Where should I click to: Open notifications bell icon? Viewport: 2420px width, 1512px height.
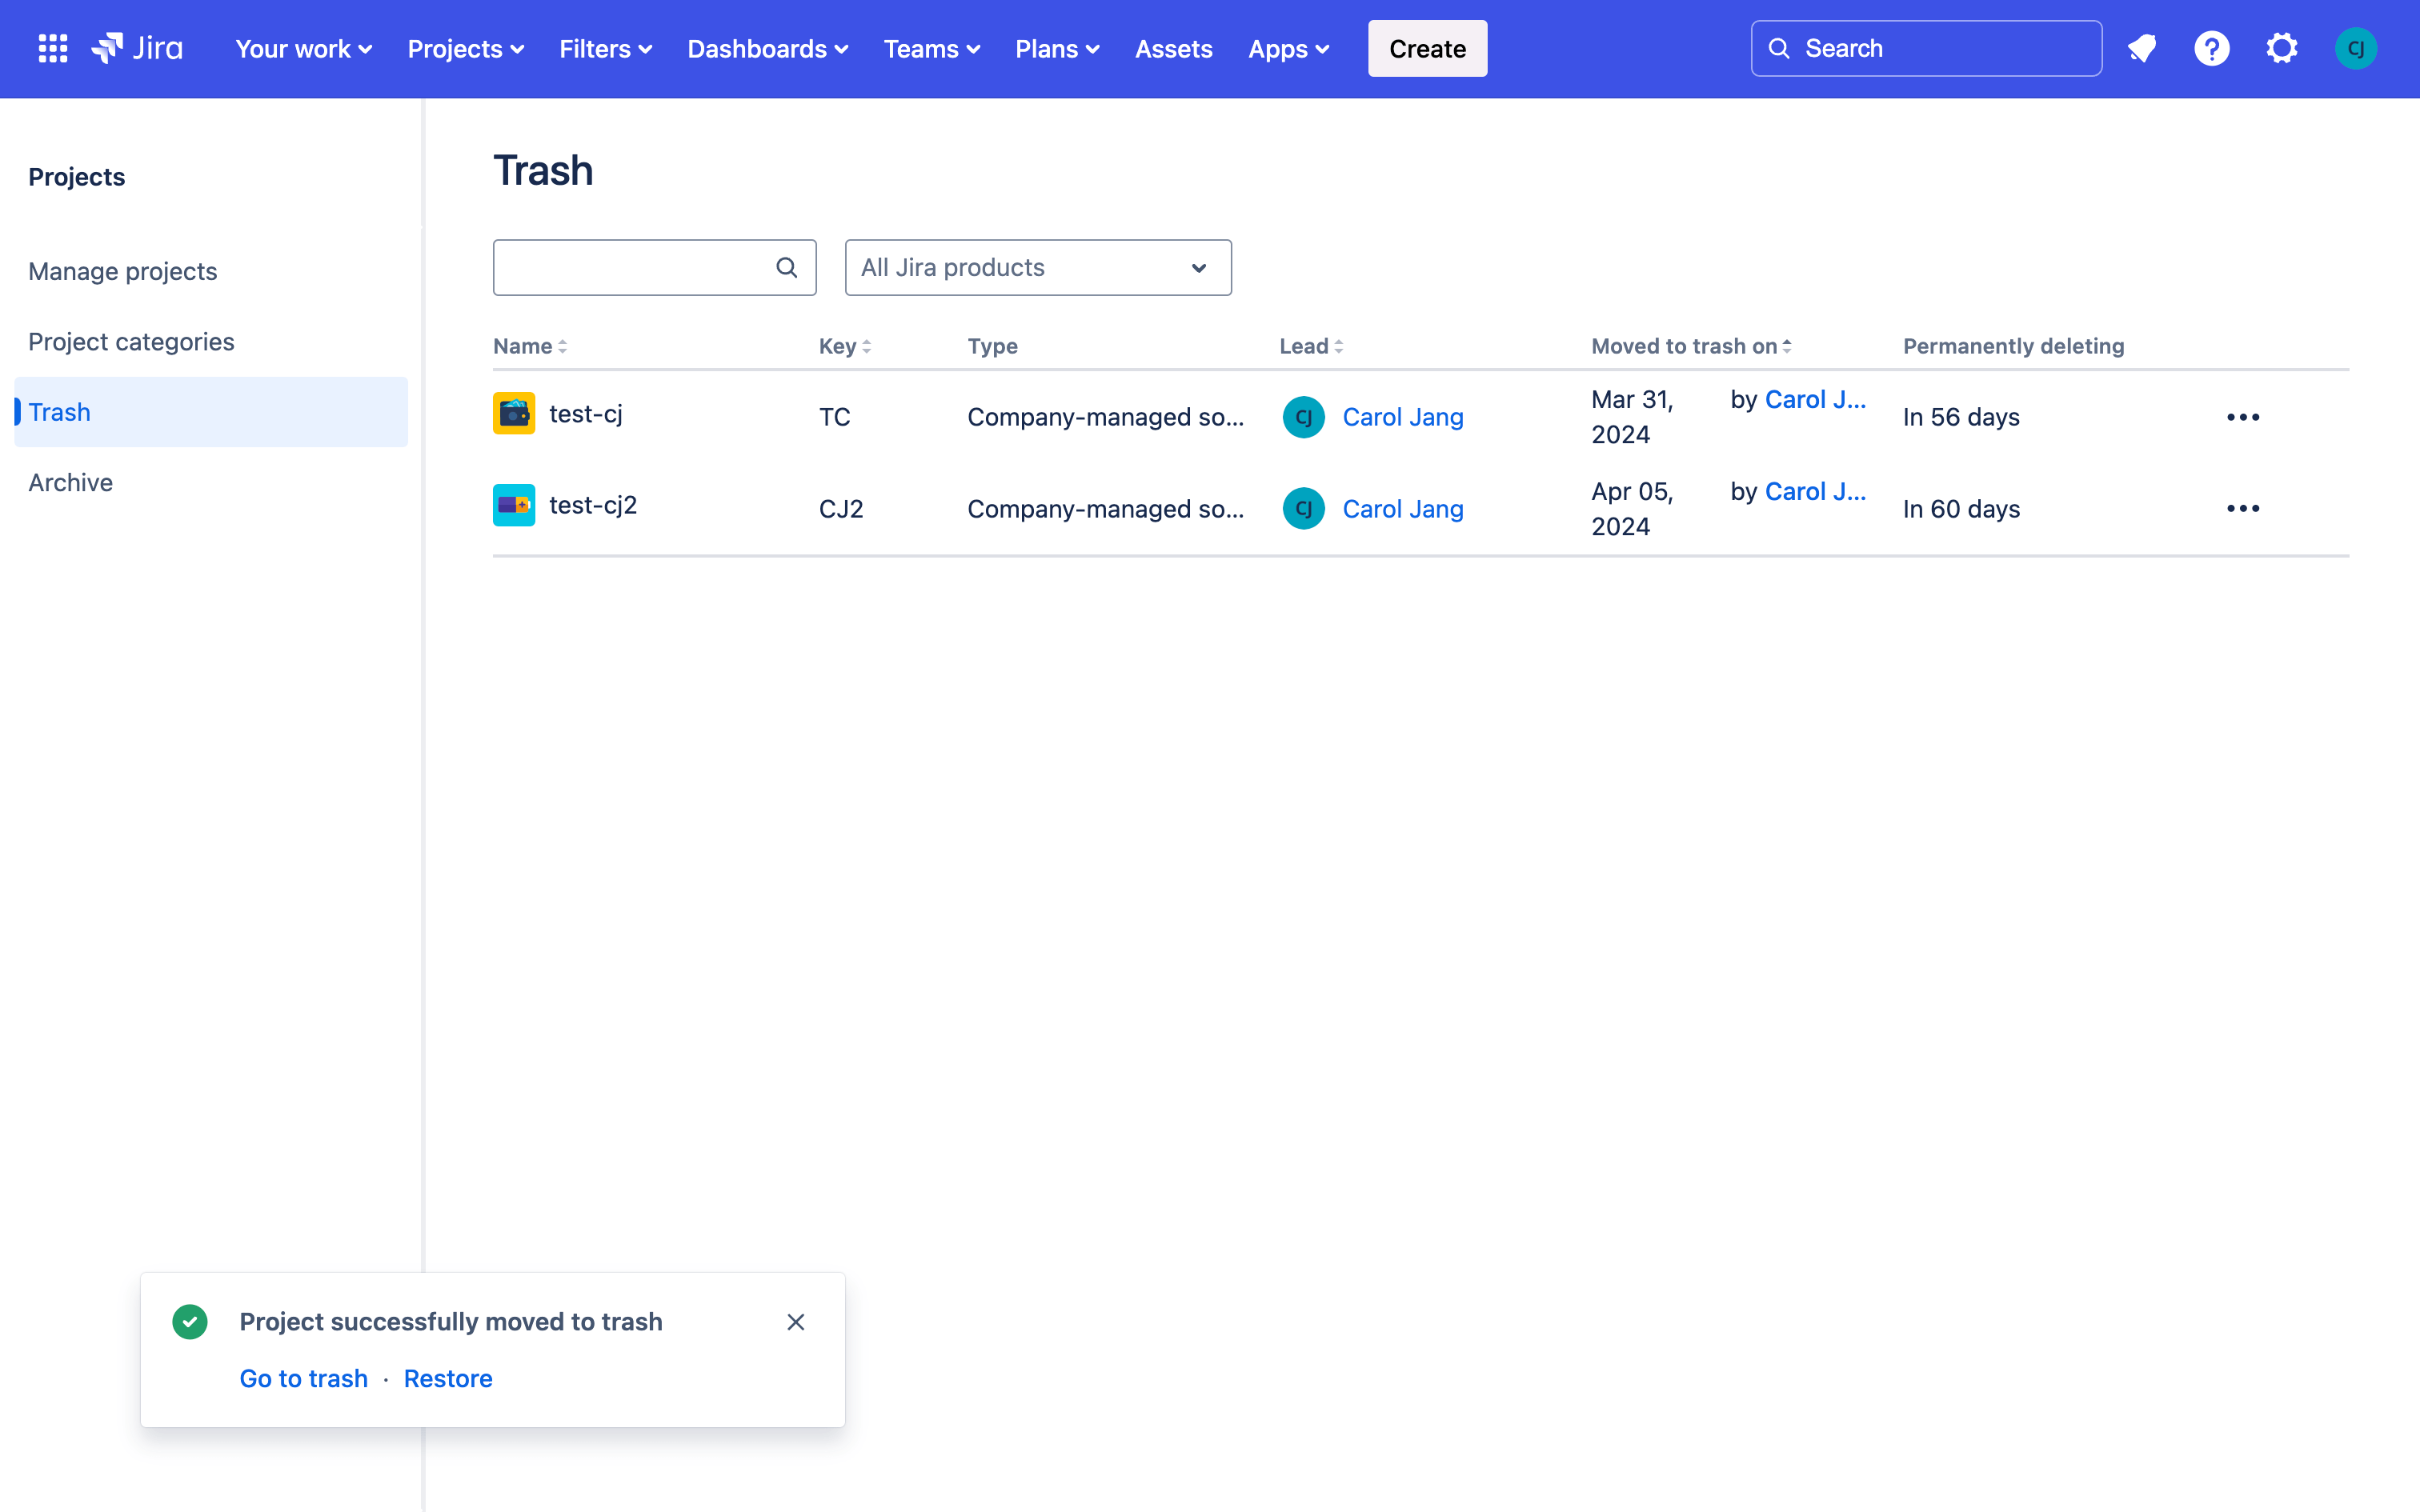[2139, 47]
